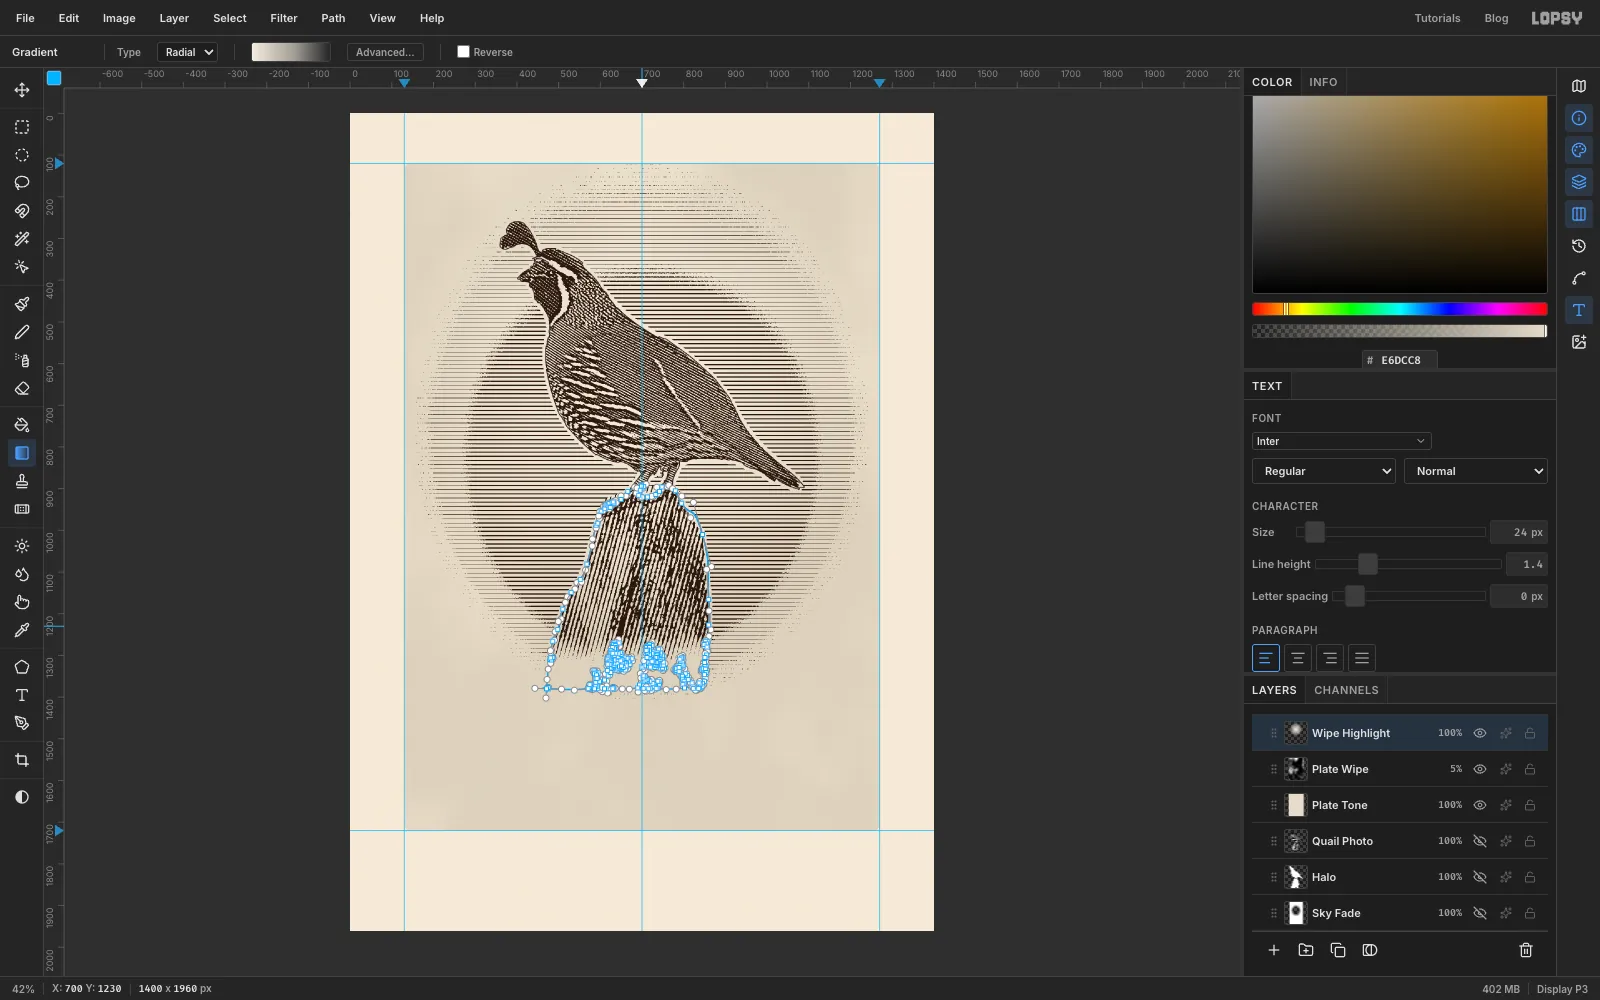1600x1000 pixels.
Task: Switch to the Channels tab
Action: (x=1346, y=690)
